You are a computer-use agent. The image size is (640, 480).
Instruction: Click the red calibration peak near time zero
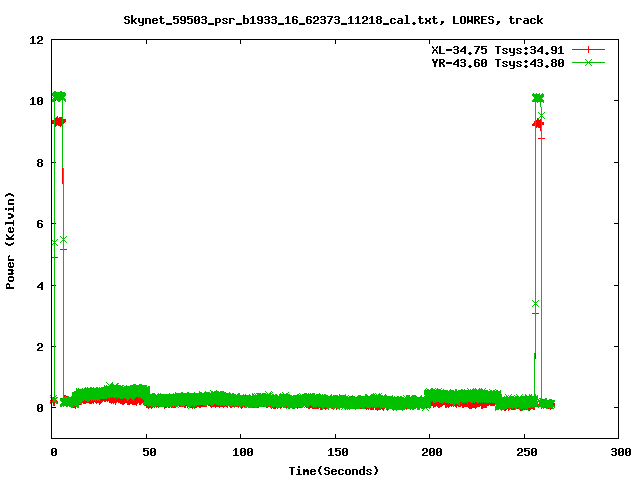(x=58, y=121)
